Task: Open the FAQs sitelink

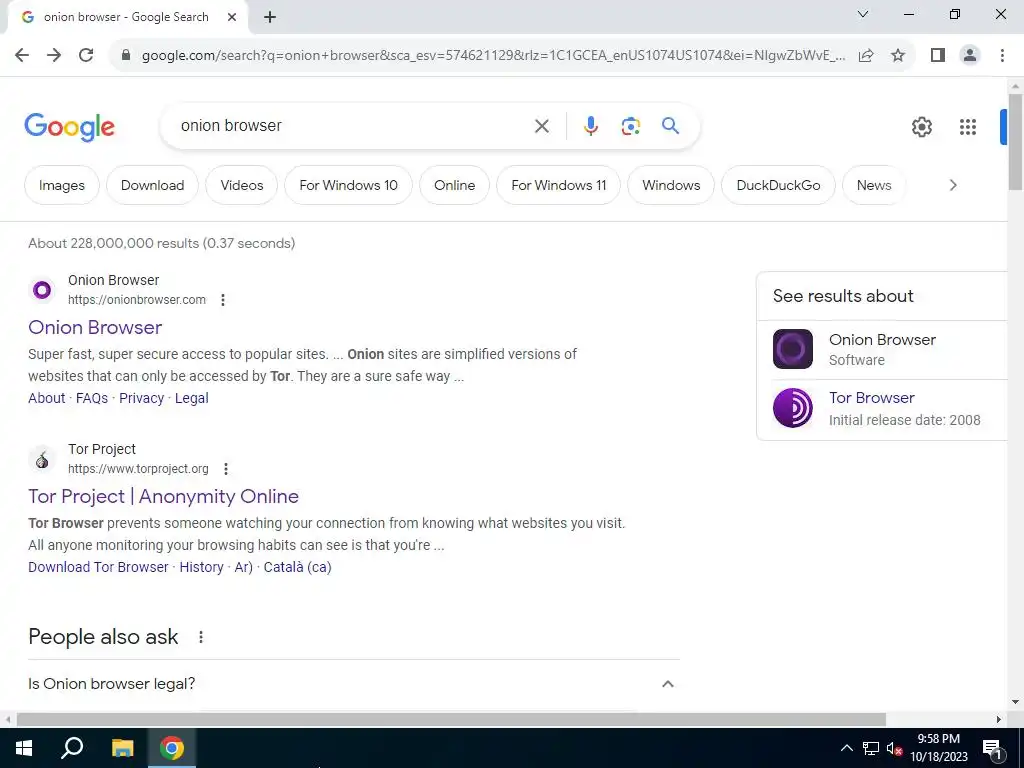Action: tap(92, 398)
